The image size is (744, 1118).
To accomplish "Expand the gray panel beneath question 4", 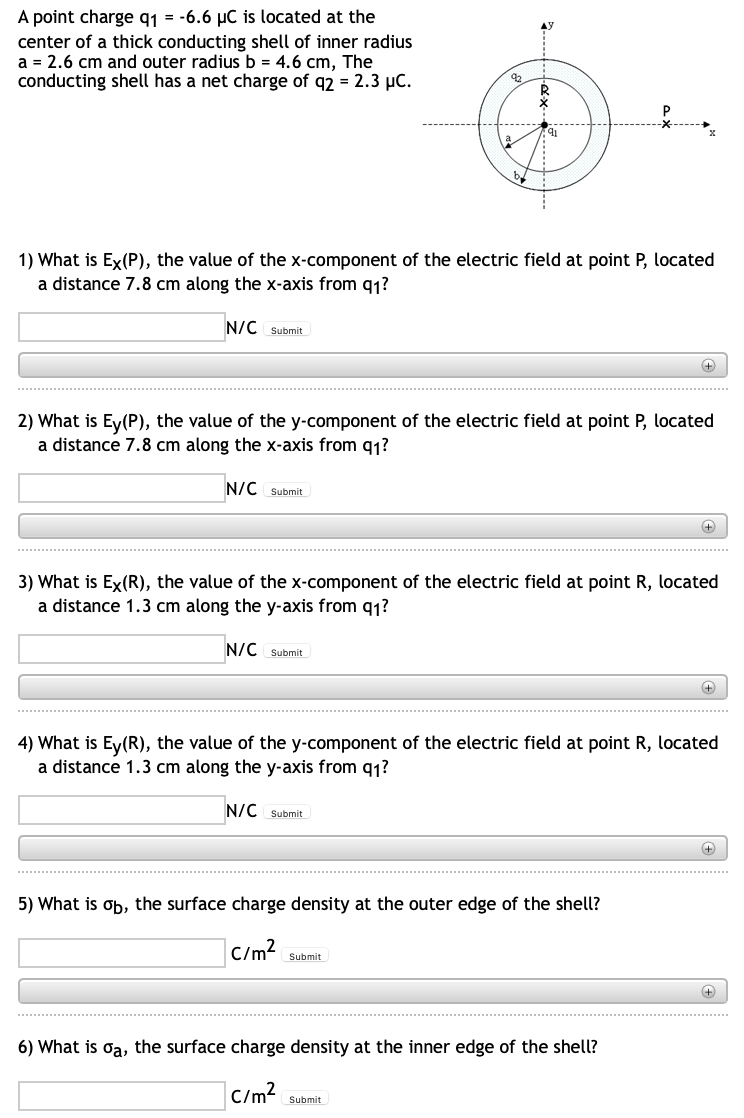I will point(372,848).
